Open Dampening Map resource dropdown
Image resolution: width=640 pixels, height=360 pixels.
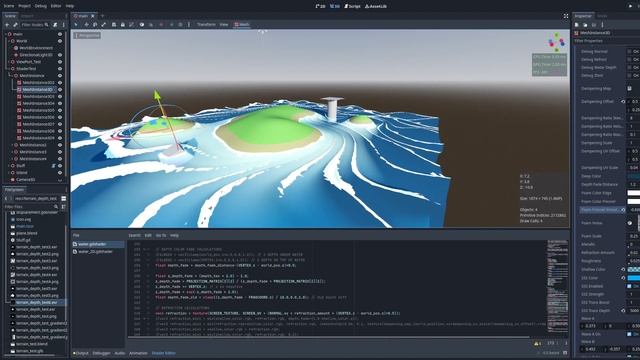(629, 89)
